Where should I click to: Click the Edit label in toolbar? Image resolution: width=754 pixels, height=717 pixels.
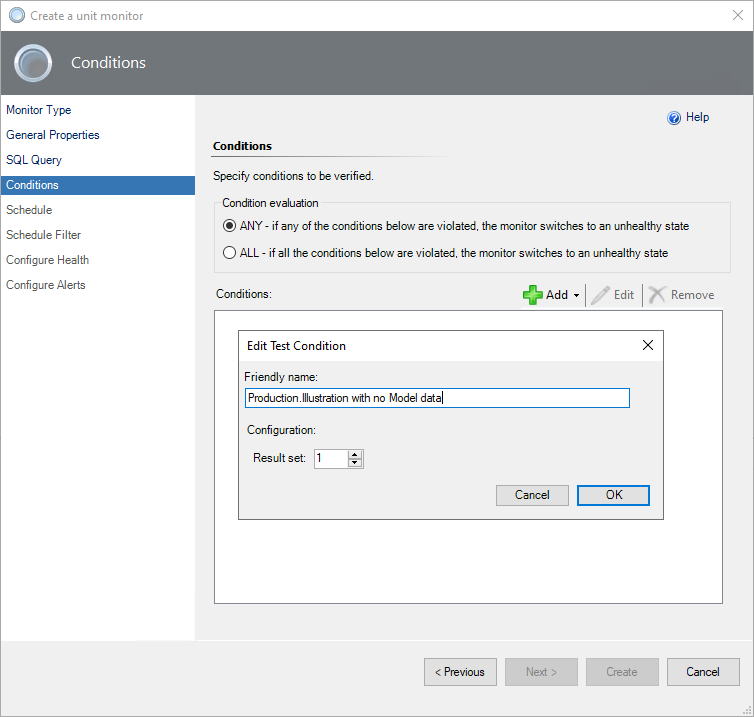pyautogui.click(x=624, y=295)
